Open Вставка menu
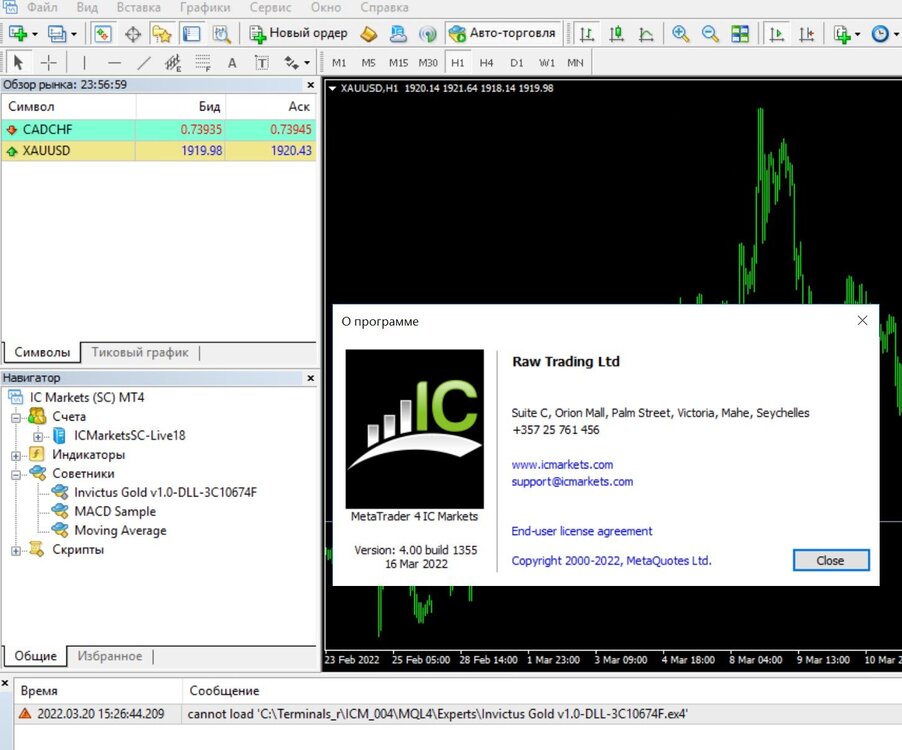 pyautogui.click(x=138, y=7)
